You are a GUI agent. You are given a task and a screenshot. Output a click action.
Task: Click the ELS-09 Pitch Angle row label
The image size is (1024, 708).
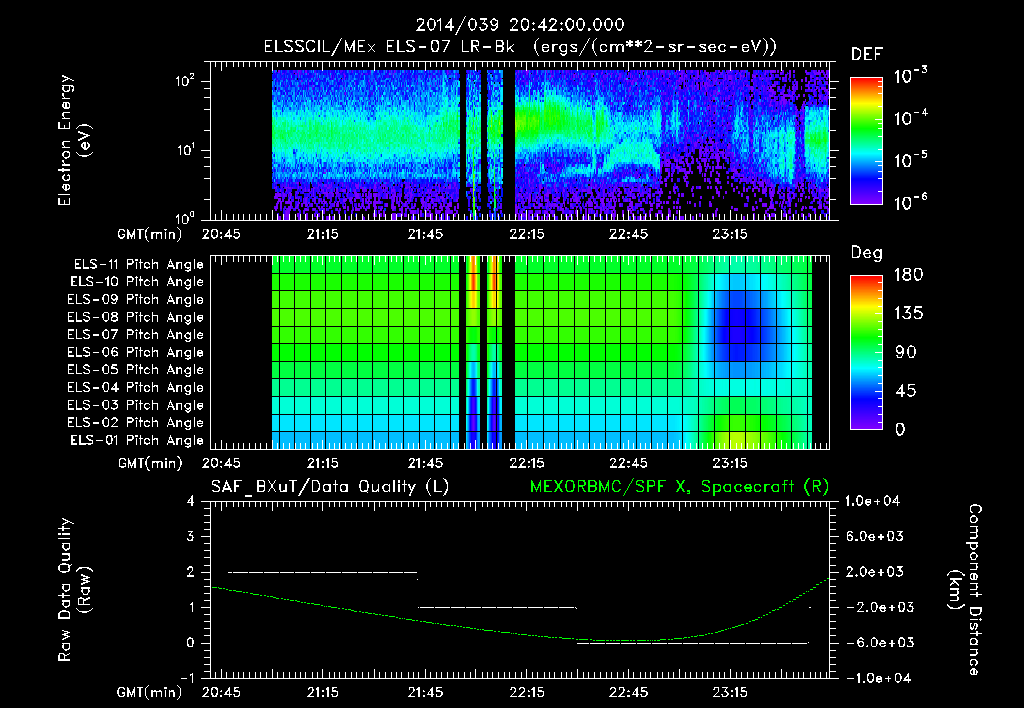(135, 300)
